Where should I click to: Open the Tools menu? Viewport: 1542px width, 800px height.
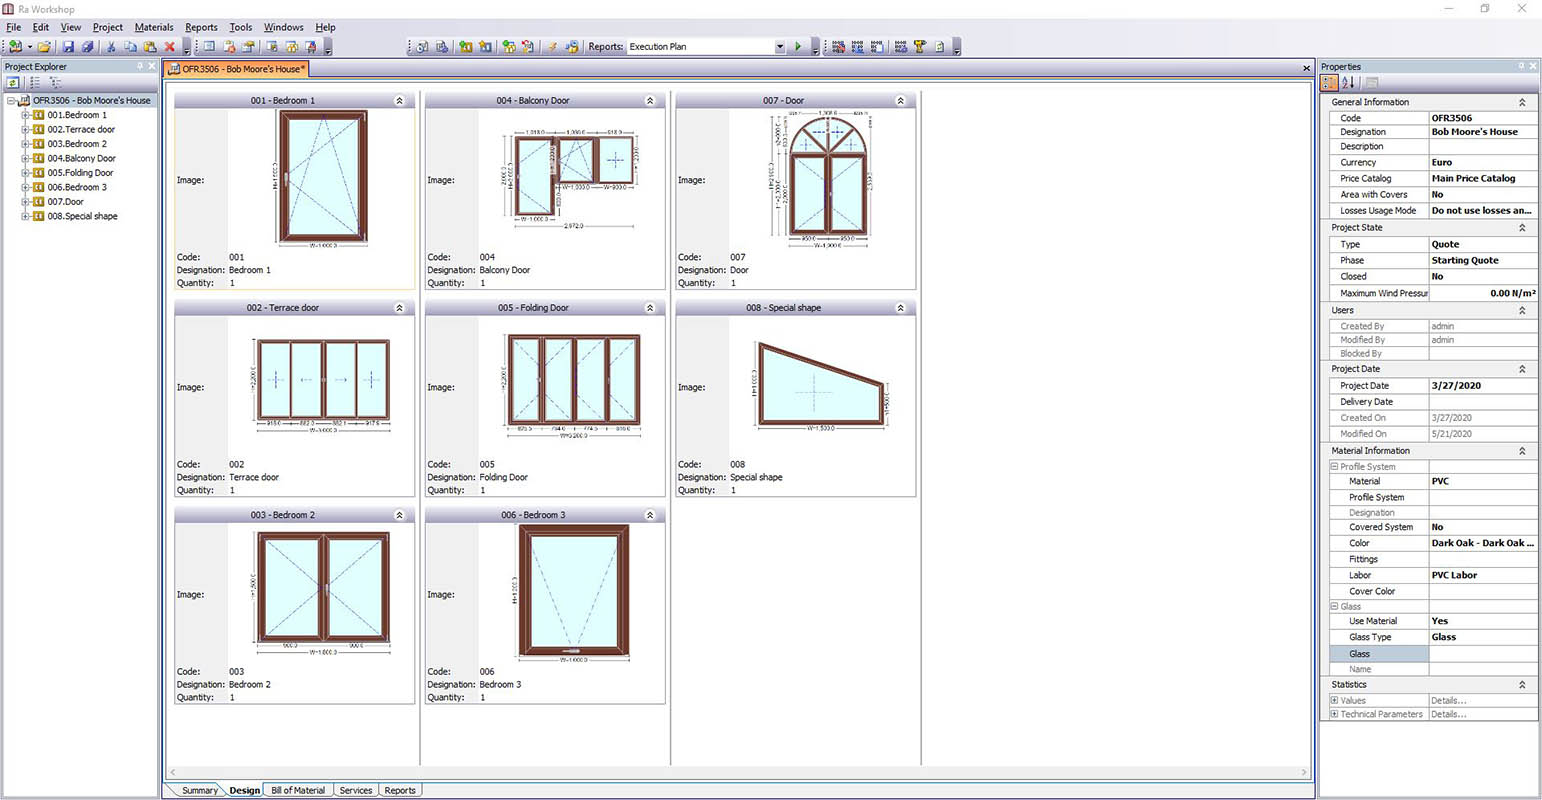(x=241, y=27)
